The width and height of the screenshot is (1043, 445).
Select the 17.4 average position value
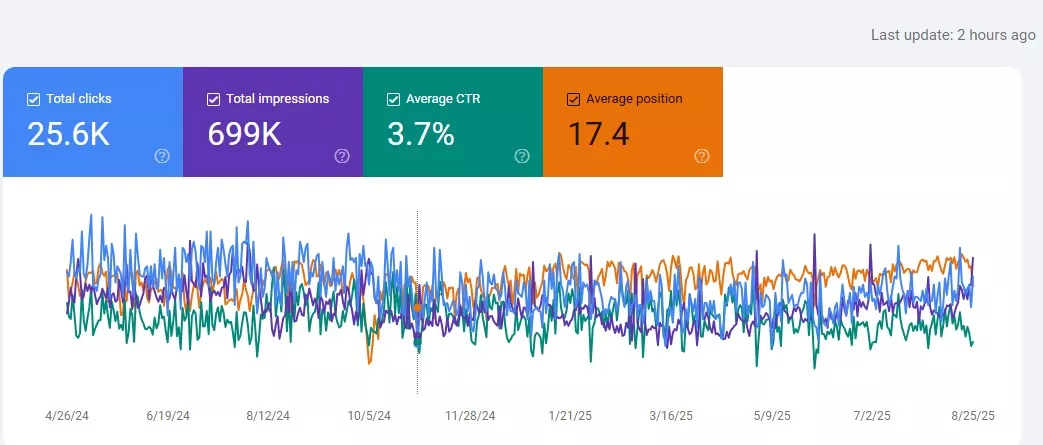598,134
